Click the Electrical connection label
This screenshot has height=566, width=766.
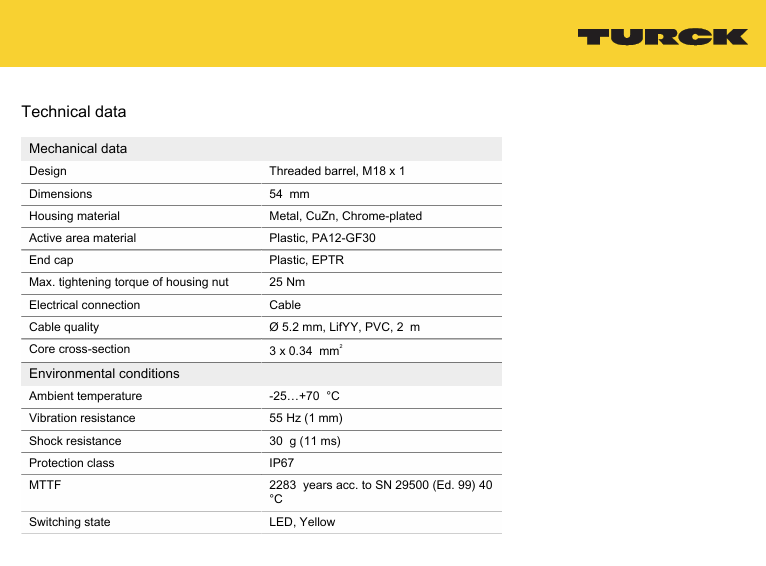tap(84, 305)
